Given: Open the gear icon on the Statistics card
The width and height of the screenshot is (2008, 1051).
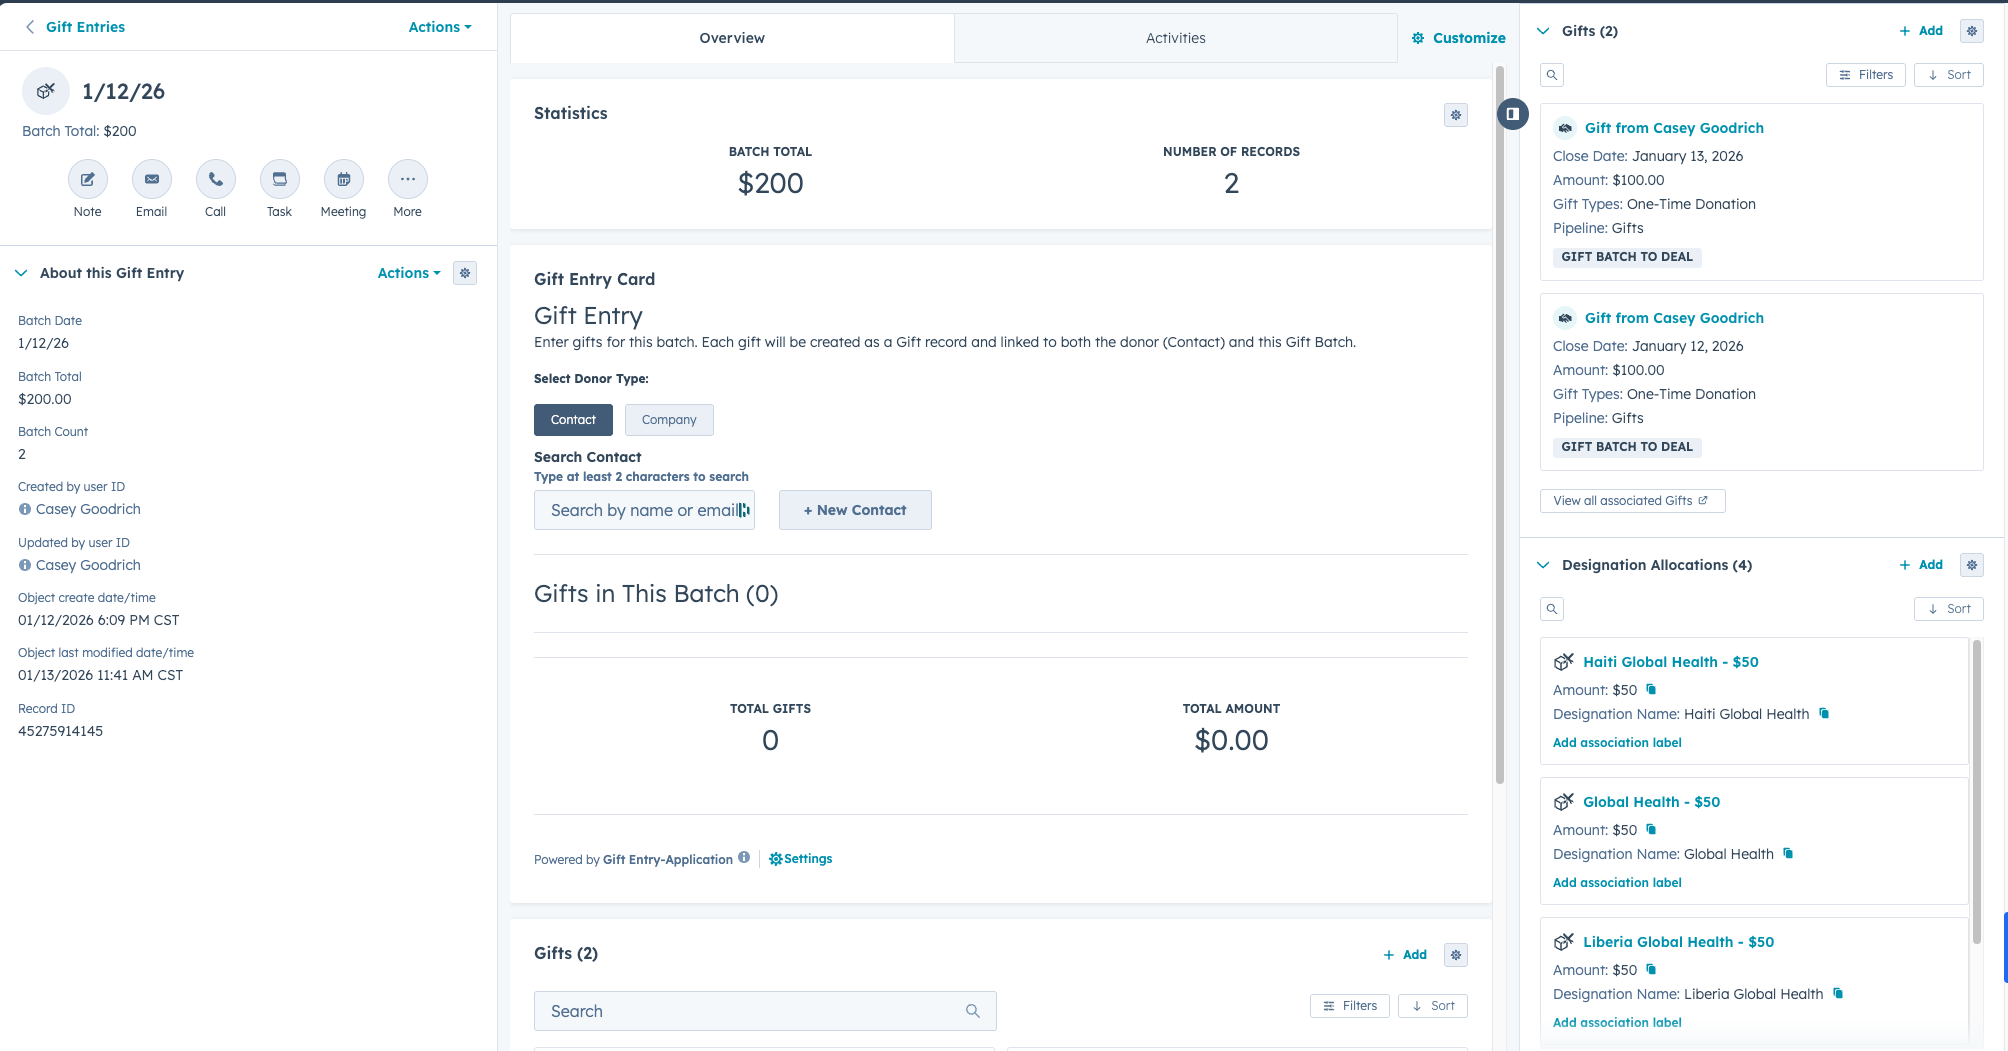Looking at the screenshot, I should pyautogui.click(x=1455, y=114).
